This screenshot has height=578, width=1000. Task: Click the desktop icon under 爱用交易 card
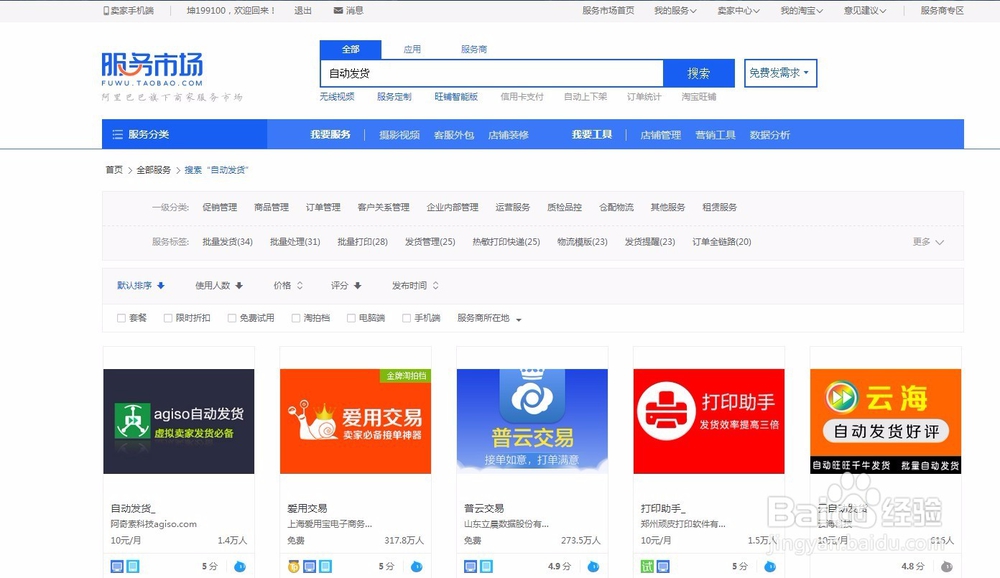[309, 567]
